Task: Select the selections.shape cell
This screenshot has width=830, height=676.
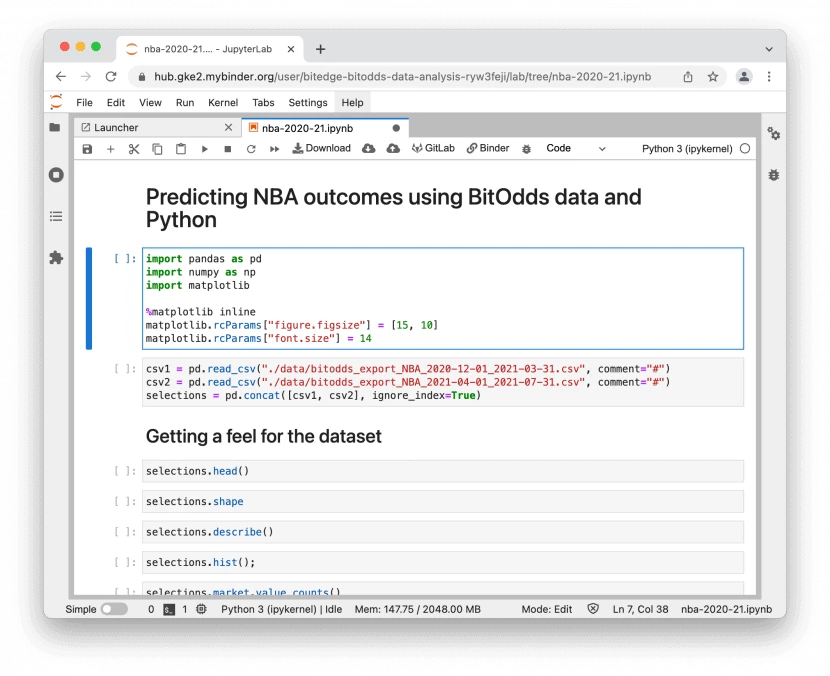Action: tap(443, 501)
